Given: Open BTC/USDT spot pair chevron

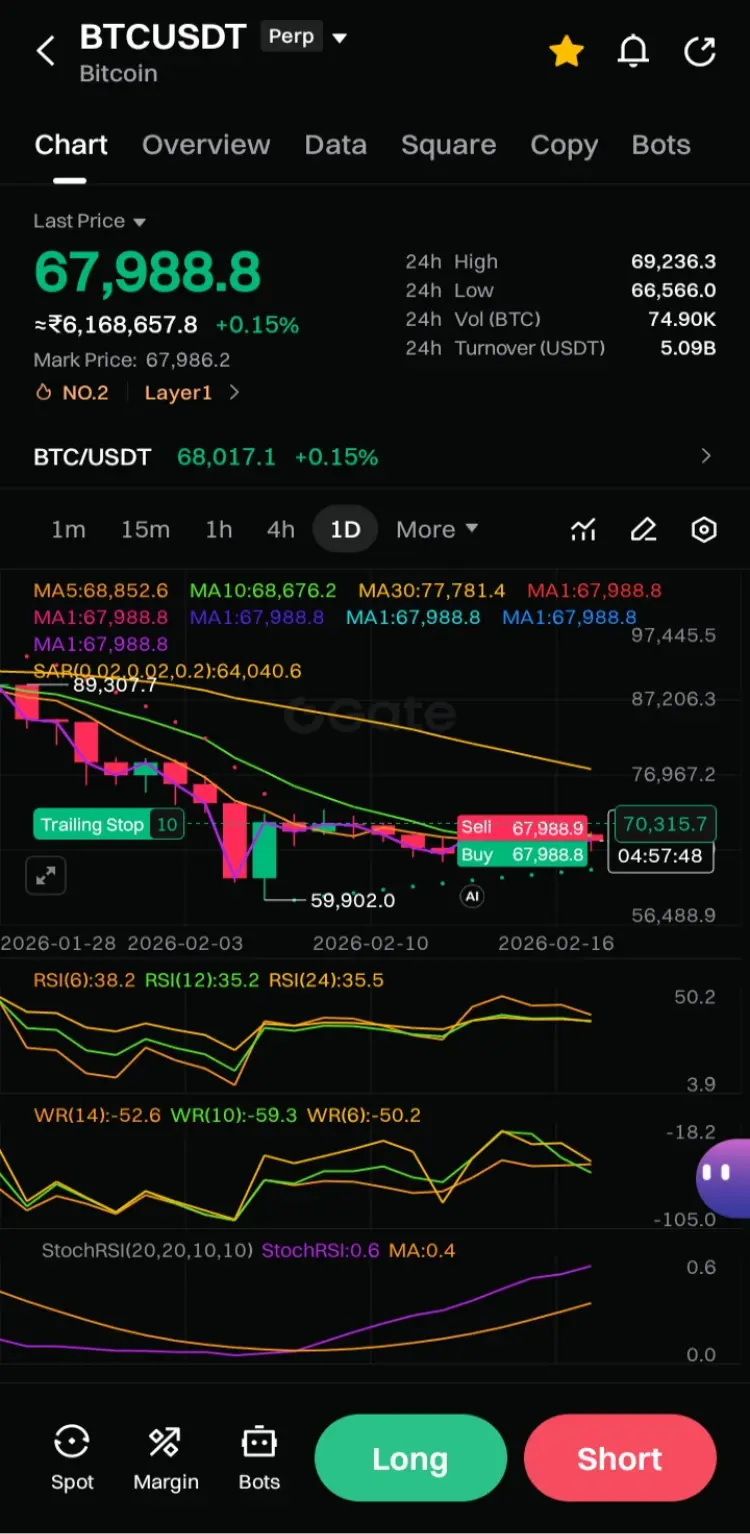Looking at the screenshot, I should pos(706,457).
